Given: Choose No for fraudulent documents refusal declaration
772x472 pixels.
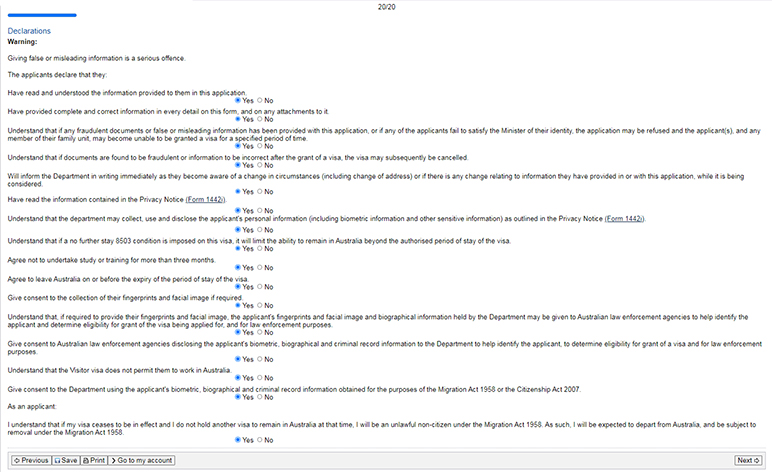Looking at the screenshot, I should (259, 146).
